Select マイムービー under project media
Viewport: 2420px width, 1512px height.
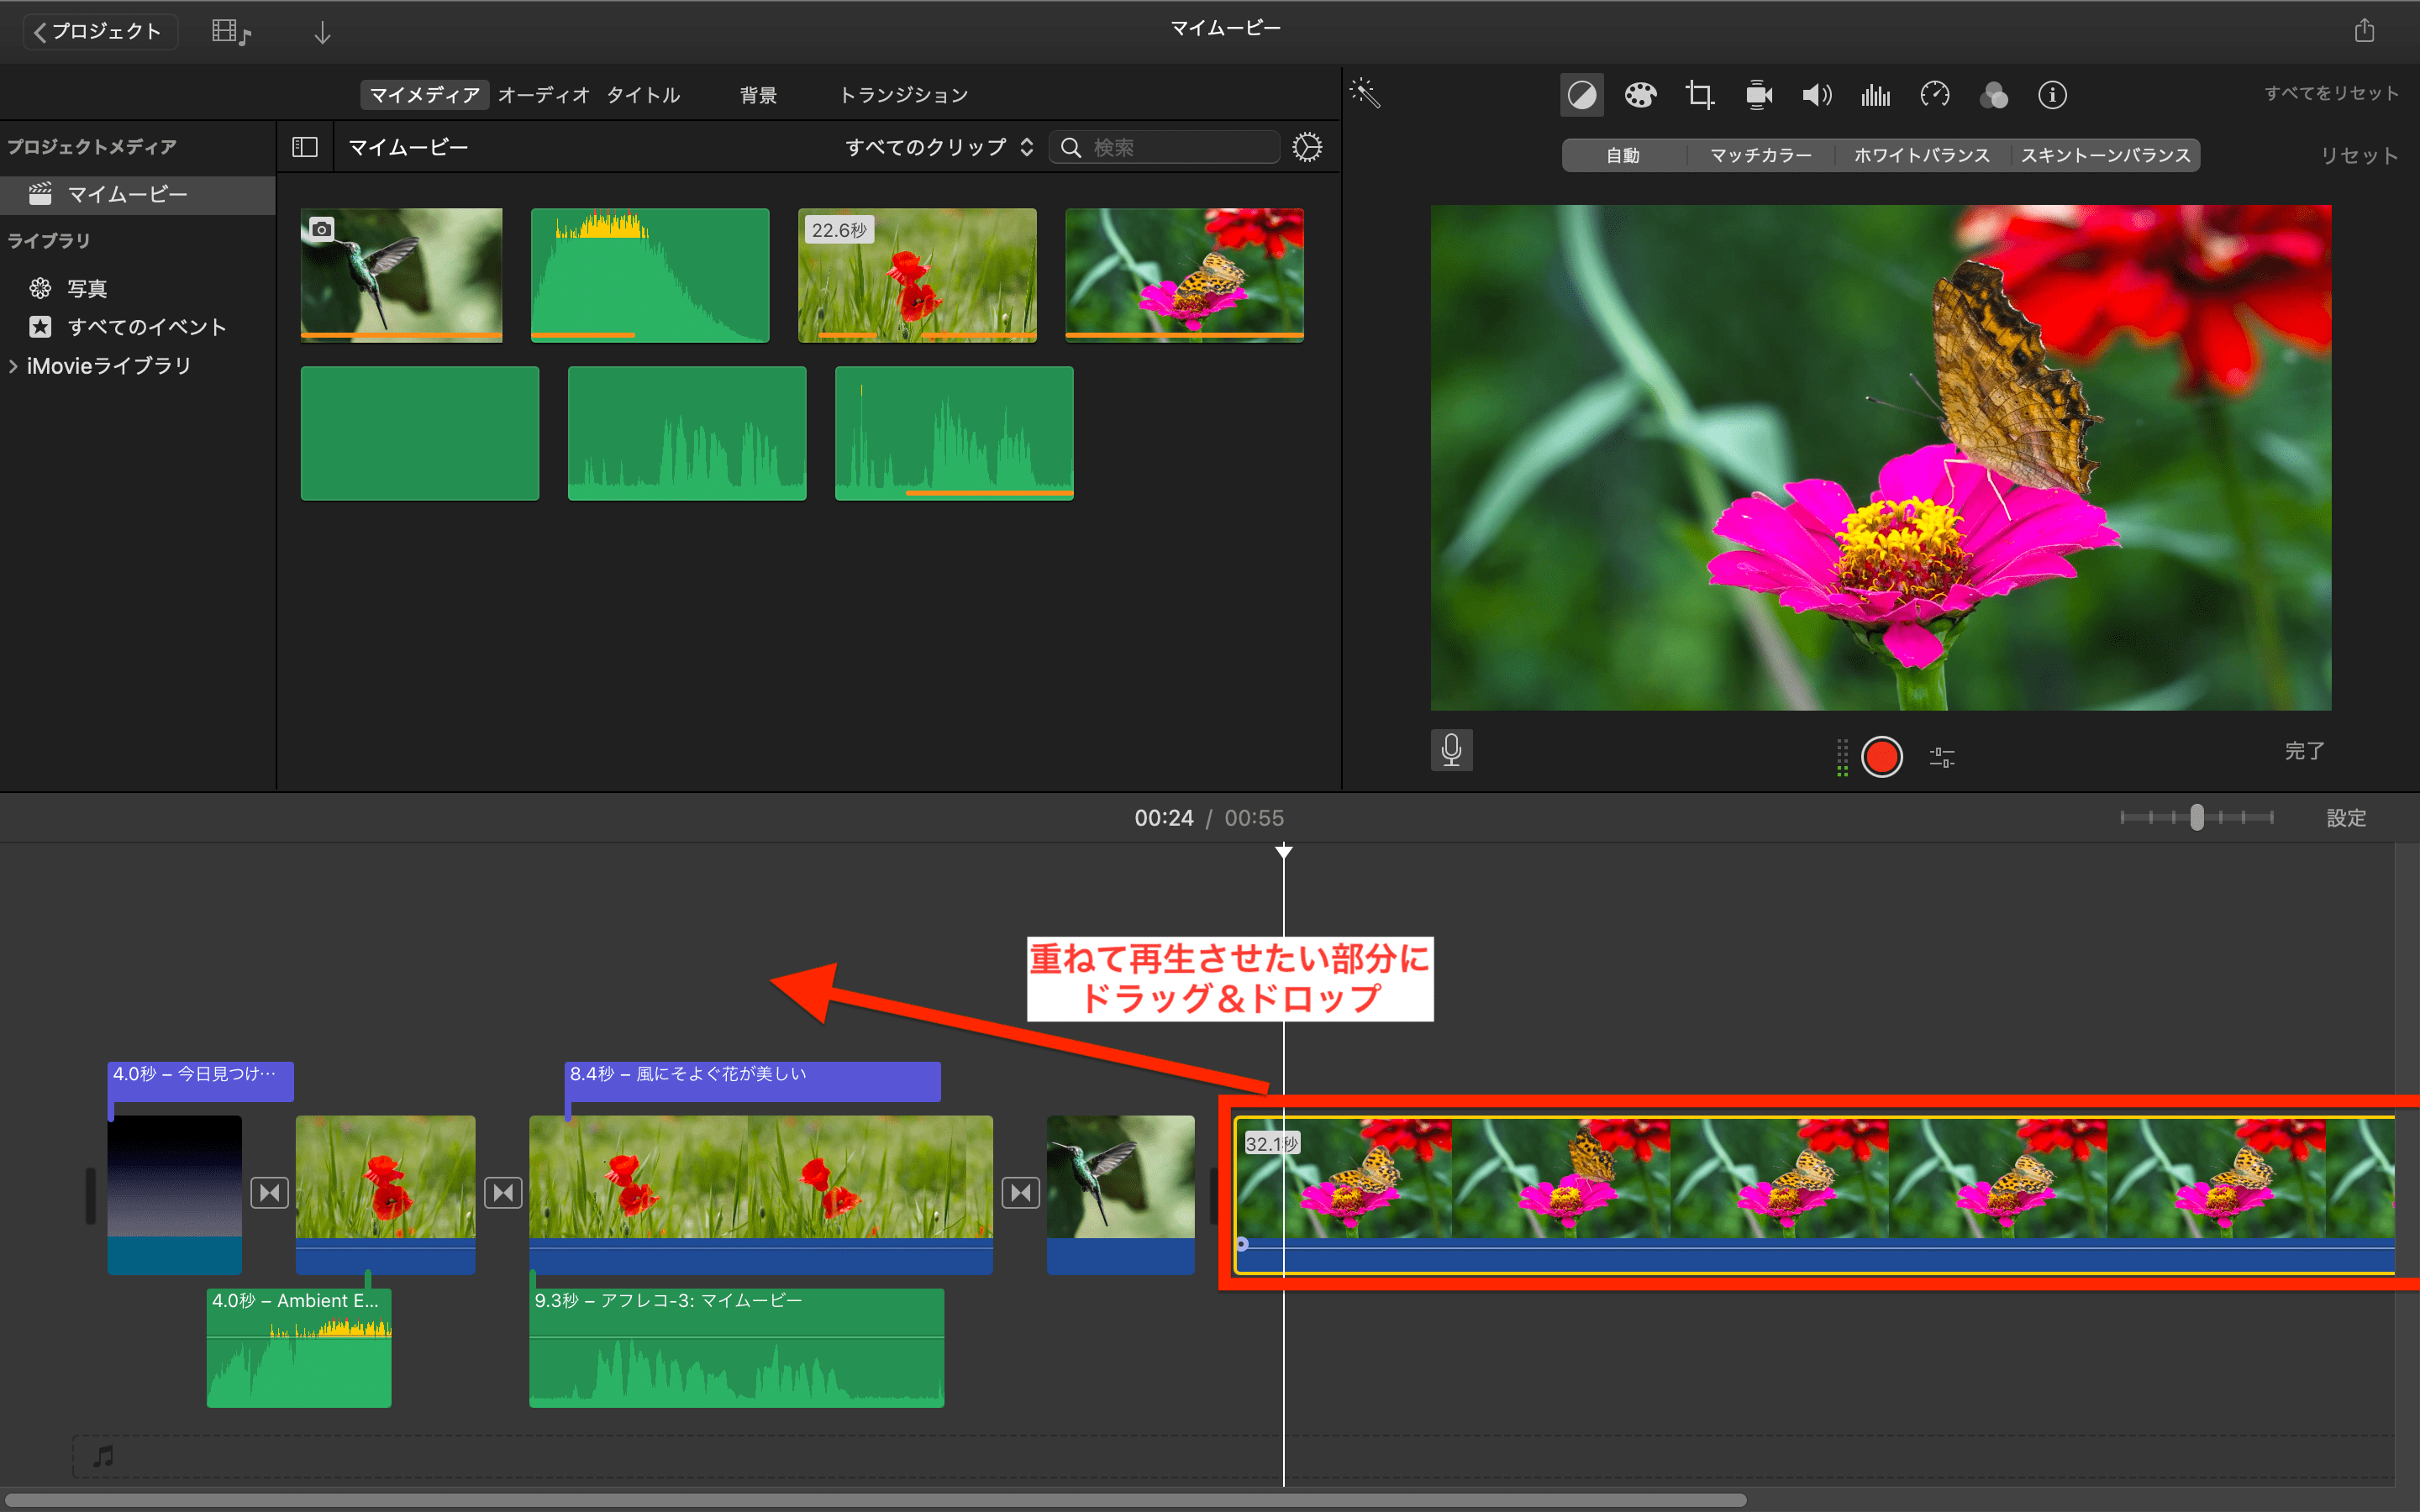137,195
